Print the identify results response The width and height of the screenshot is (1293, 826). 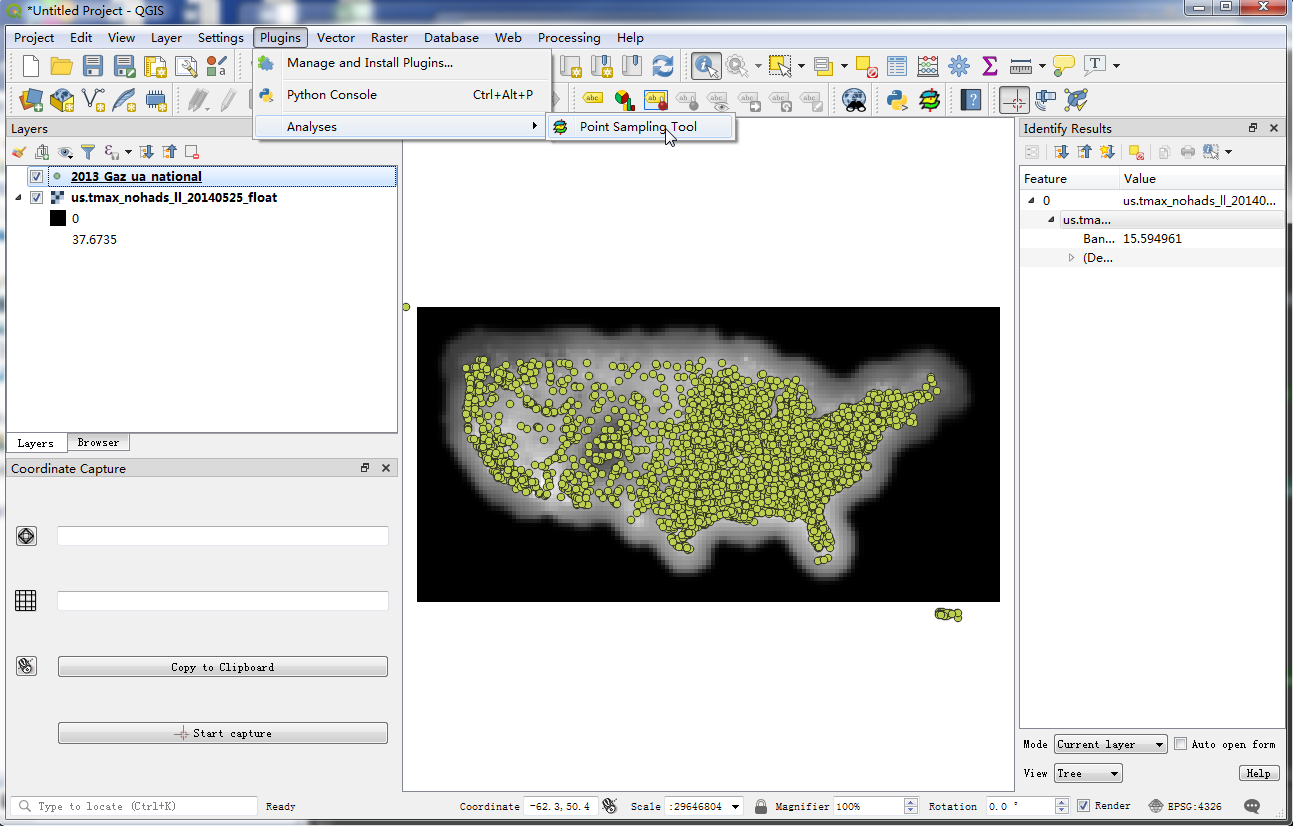pos(1187,152)
